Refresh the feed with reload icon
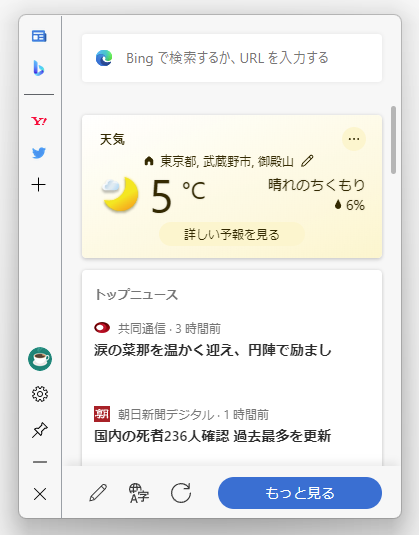This screenshot has width=419, height=535. [181, 493]
